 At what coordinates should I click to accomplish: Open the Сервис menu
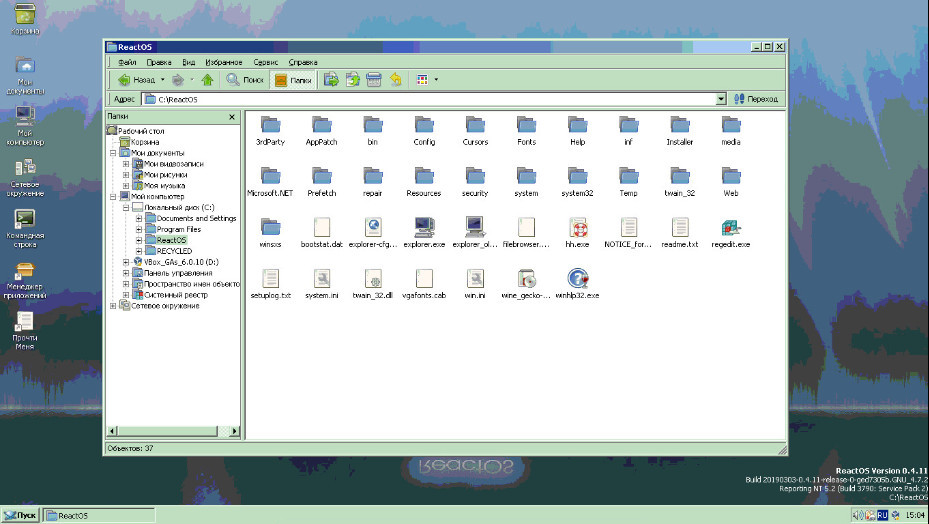[265, 62]
